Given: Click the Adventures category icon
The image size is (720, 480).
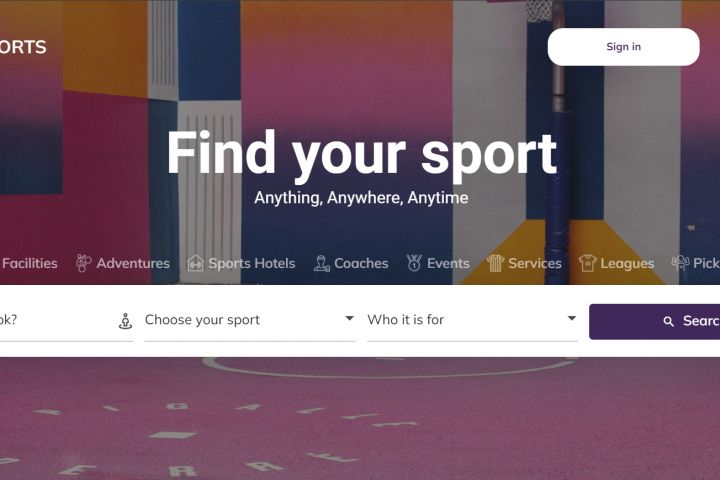Looking at the screenshot, I should [83, 263].
